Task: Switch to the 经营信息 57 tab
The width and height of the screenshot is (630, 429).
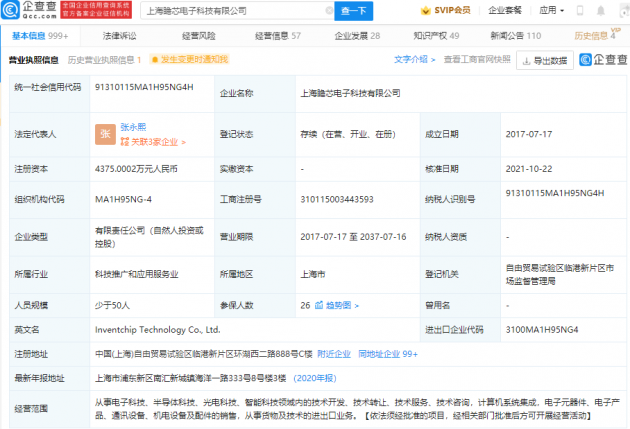Action: tap(278, 36)
